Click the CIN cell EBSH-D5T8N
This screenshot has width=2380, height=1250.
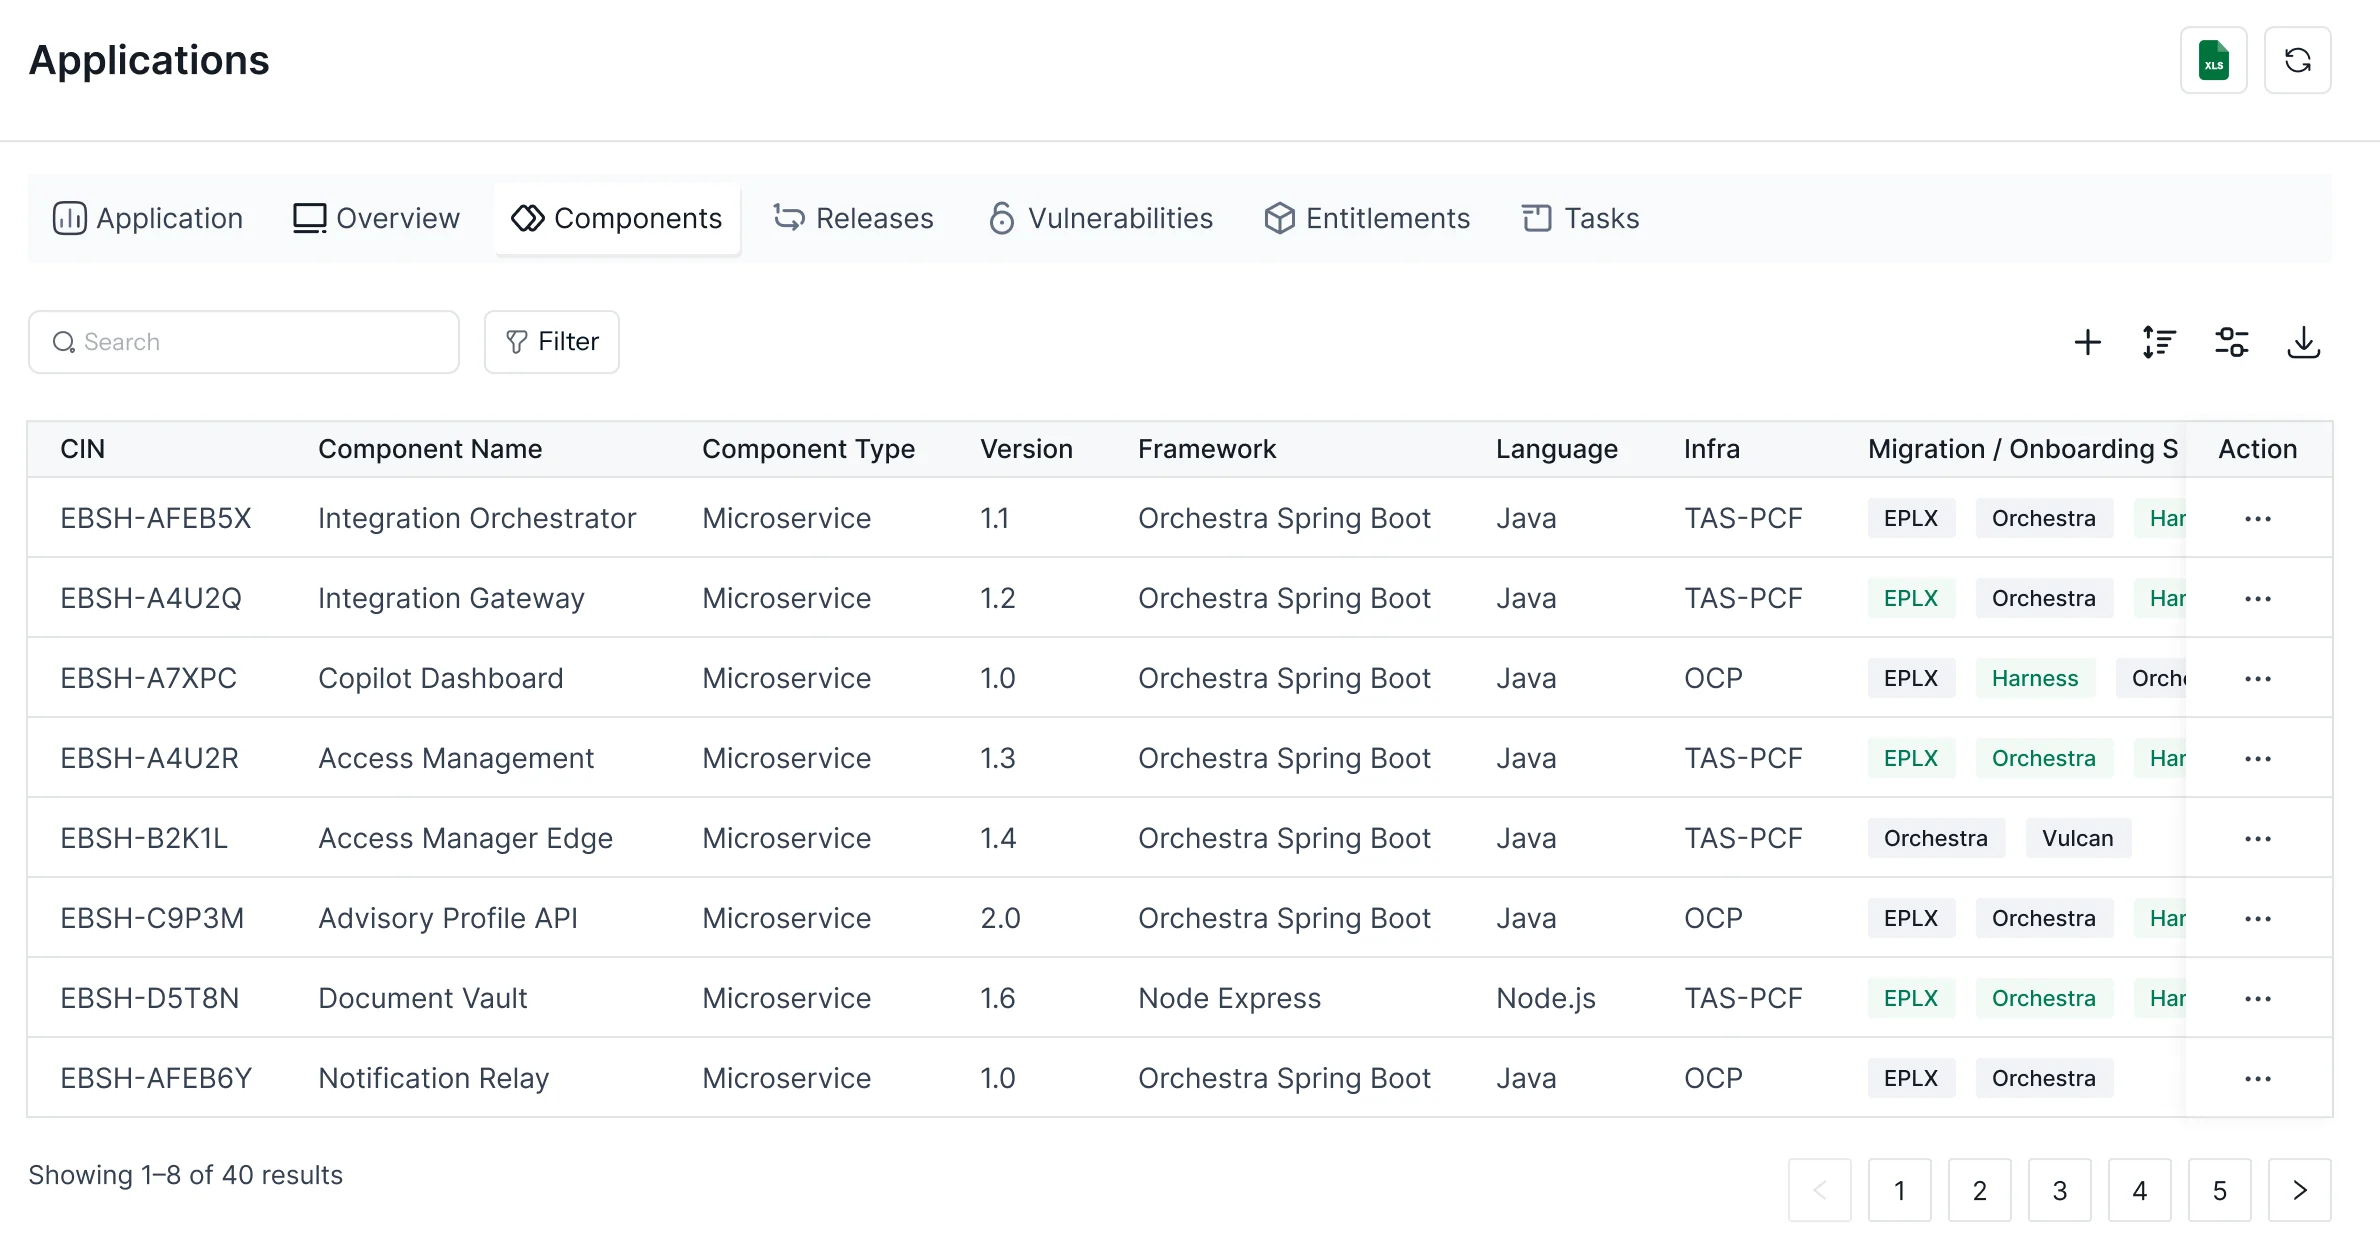[149, 998]
